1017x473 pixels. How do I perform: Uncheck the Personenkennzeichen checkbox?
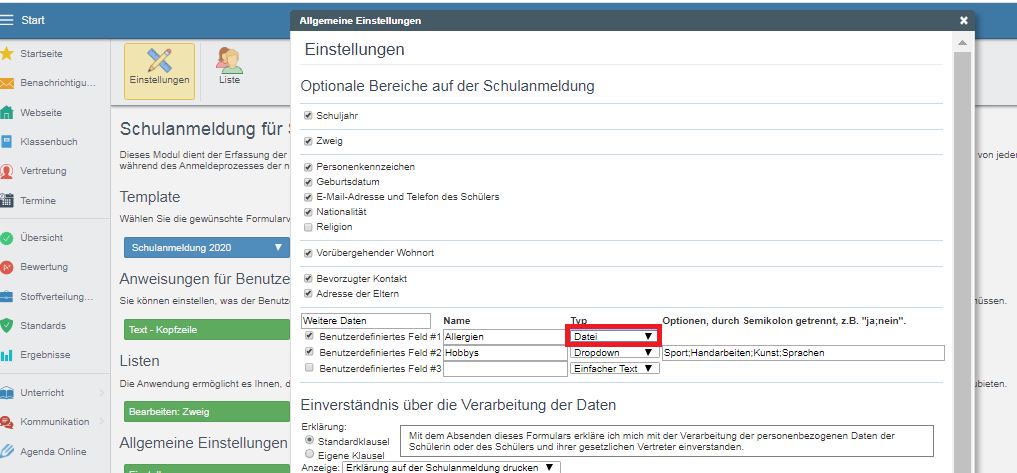click(x=308, y=167)
